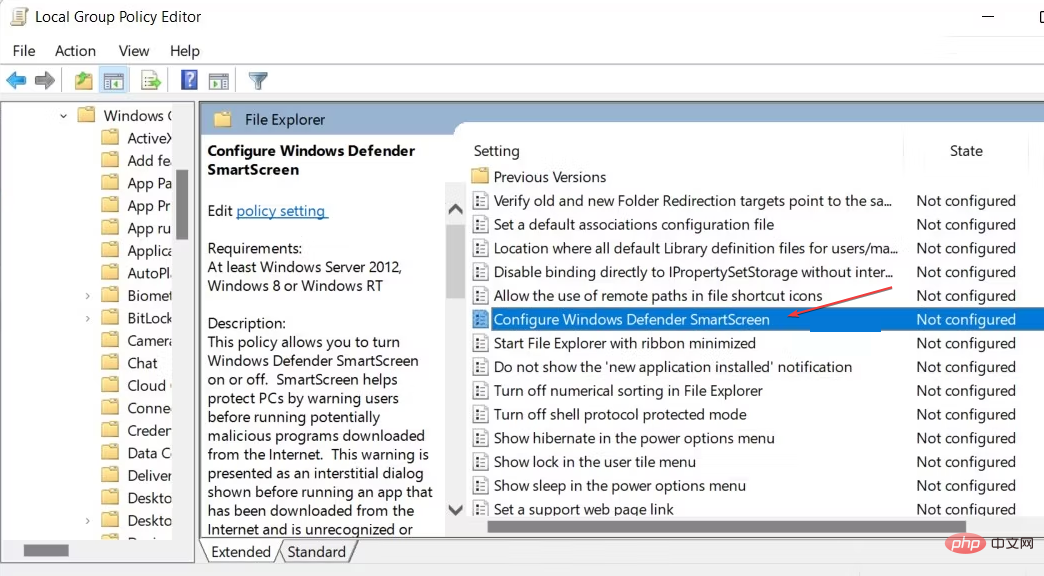Click folder icon next to Camera tree item
The image size is (1044, 576).
pos(110,340)
